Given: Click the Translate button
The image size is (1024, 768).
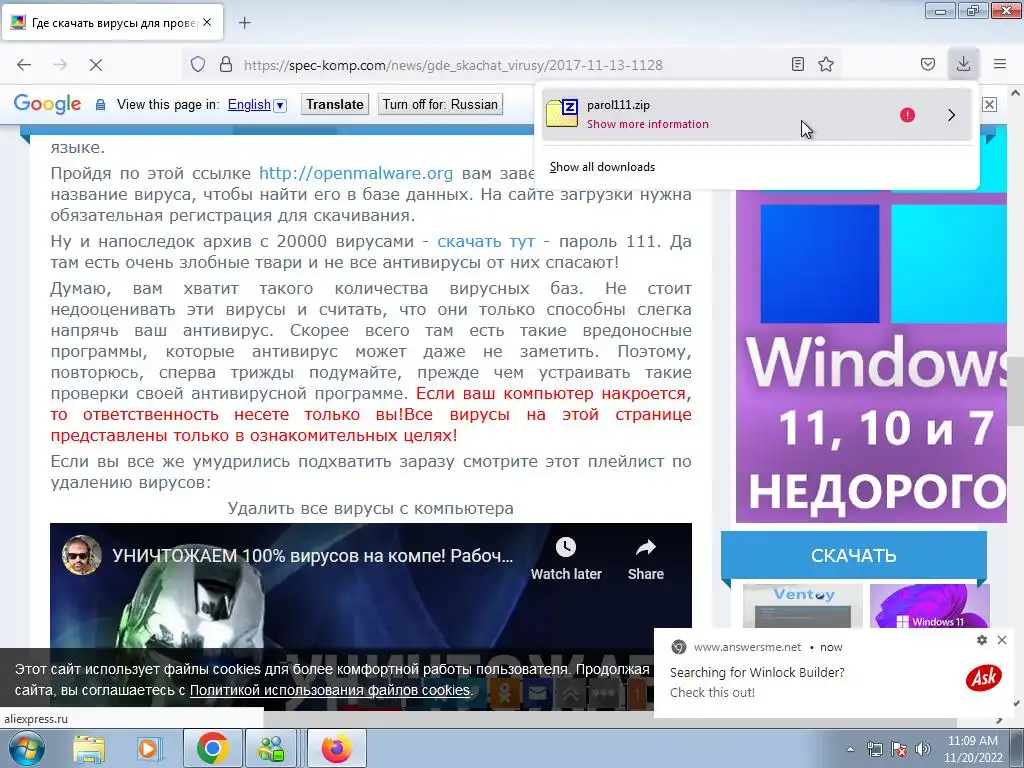Looking at the screenshot, I should [334, 104].
